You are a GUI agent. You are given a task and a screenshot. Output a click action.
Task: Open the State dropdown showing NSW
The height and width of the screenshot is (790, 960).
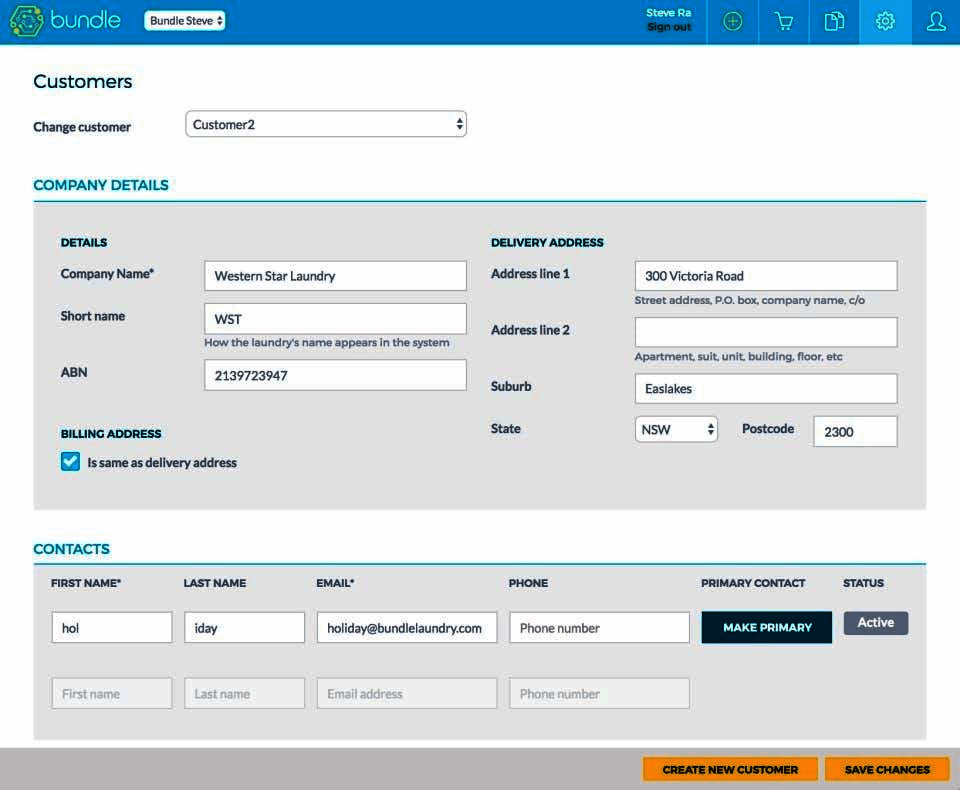point(676,428)
